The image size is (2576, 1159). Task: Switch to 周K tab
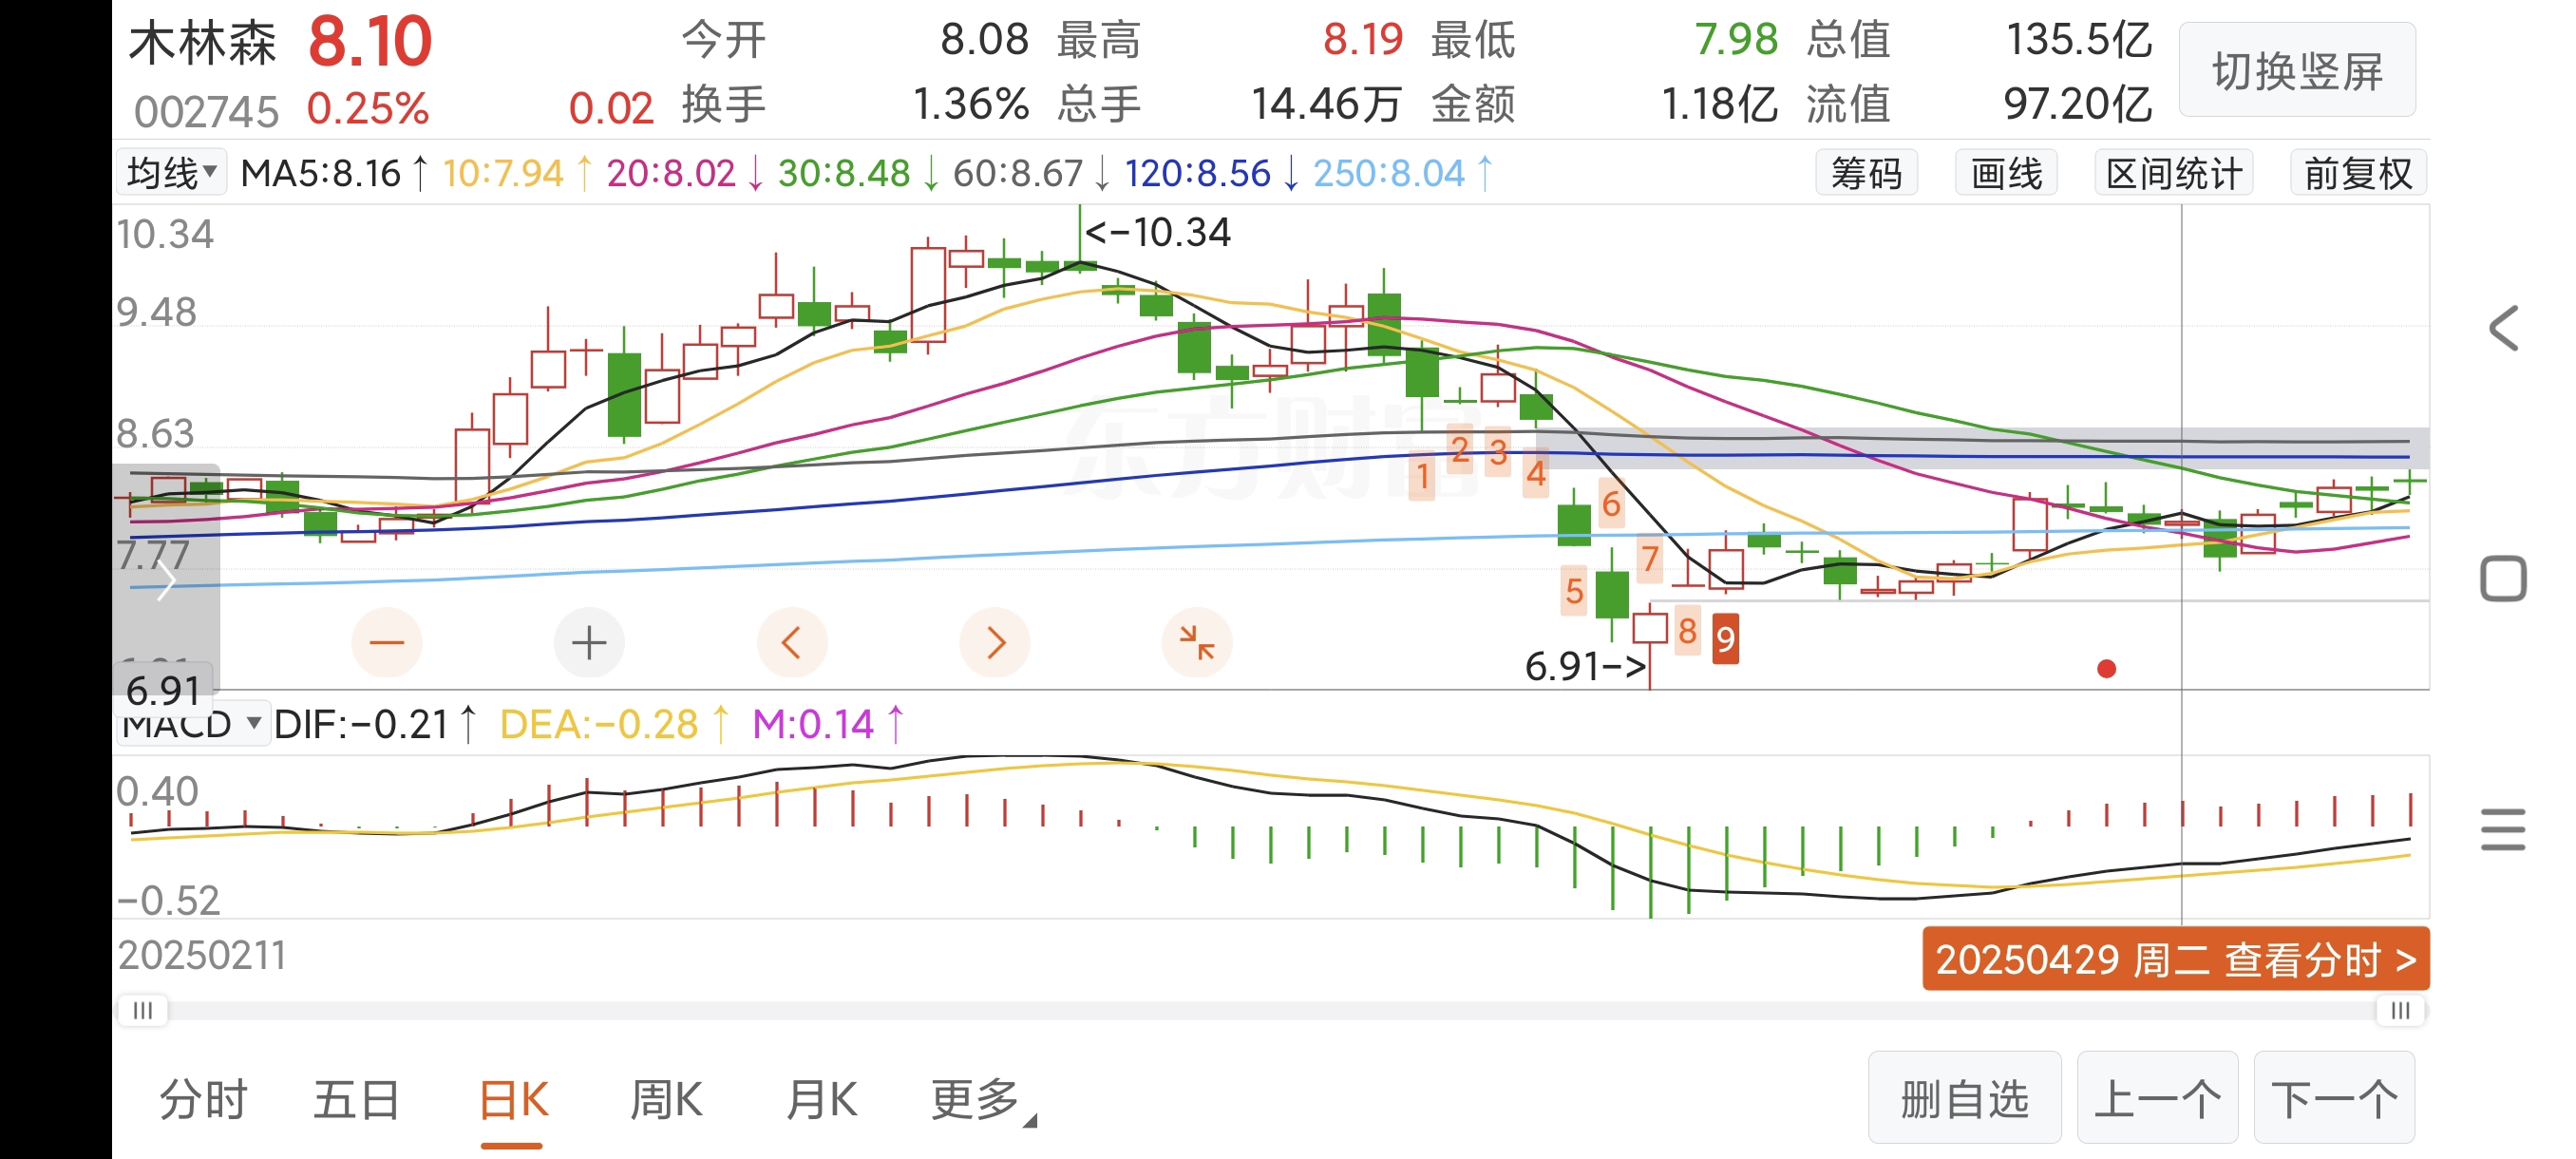coord(666,1100)
